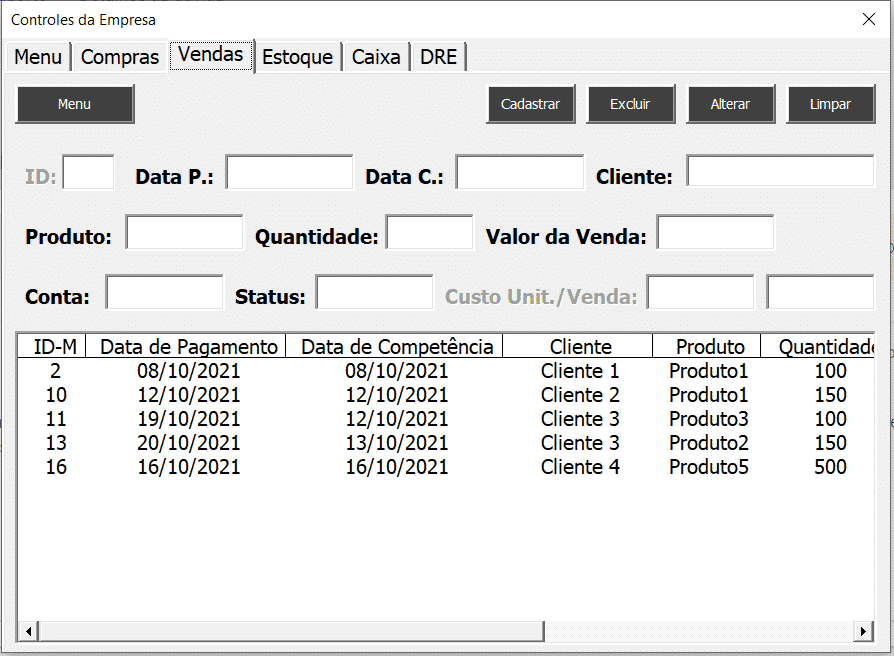Click Cliente 1 in the list
Viewport: 894px width, 656px height.
click(580, 371)
